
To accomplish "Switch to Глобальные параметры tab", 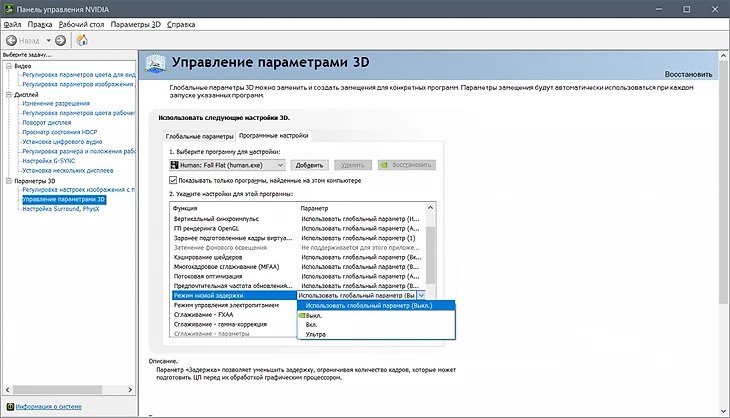I will [199, 135].
